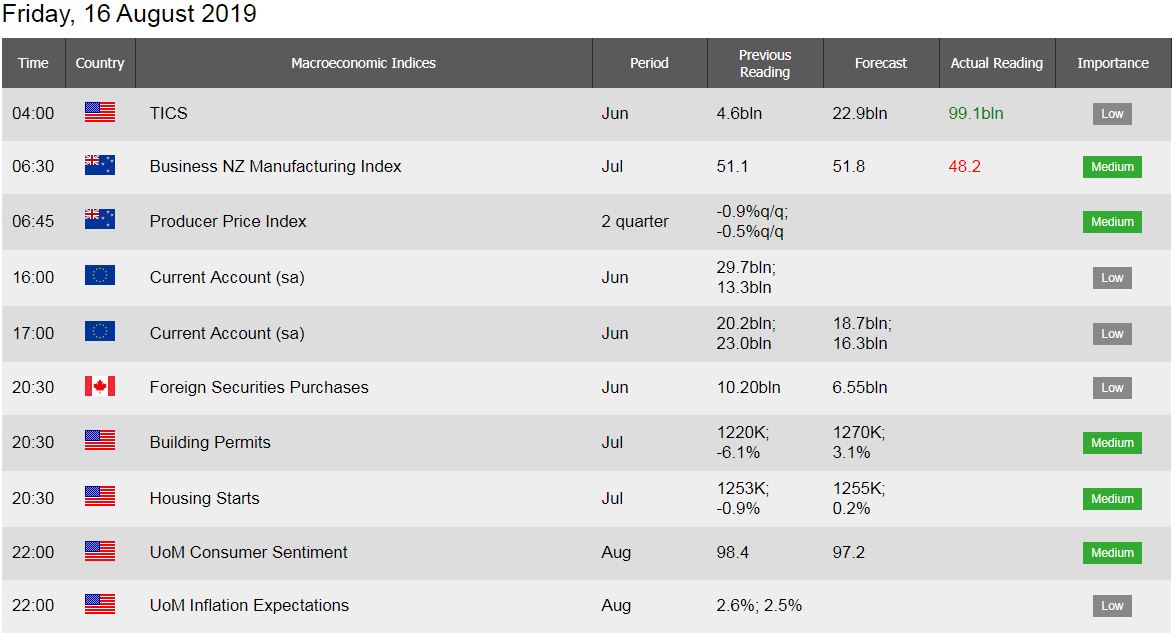1176x637 pixels.
Task: Click Canada flag beside Foreign Securities Purchases
Action: tap(100, 386)
